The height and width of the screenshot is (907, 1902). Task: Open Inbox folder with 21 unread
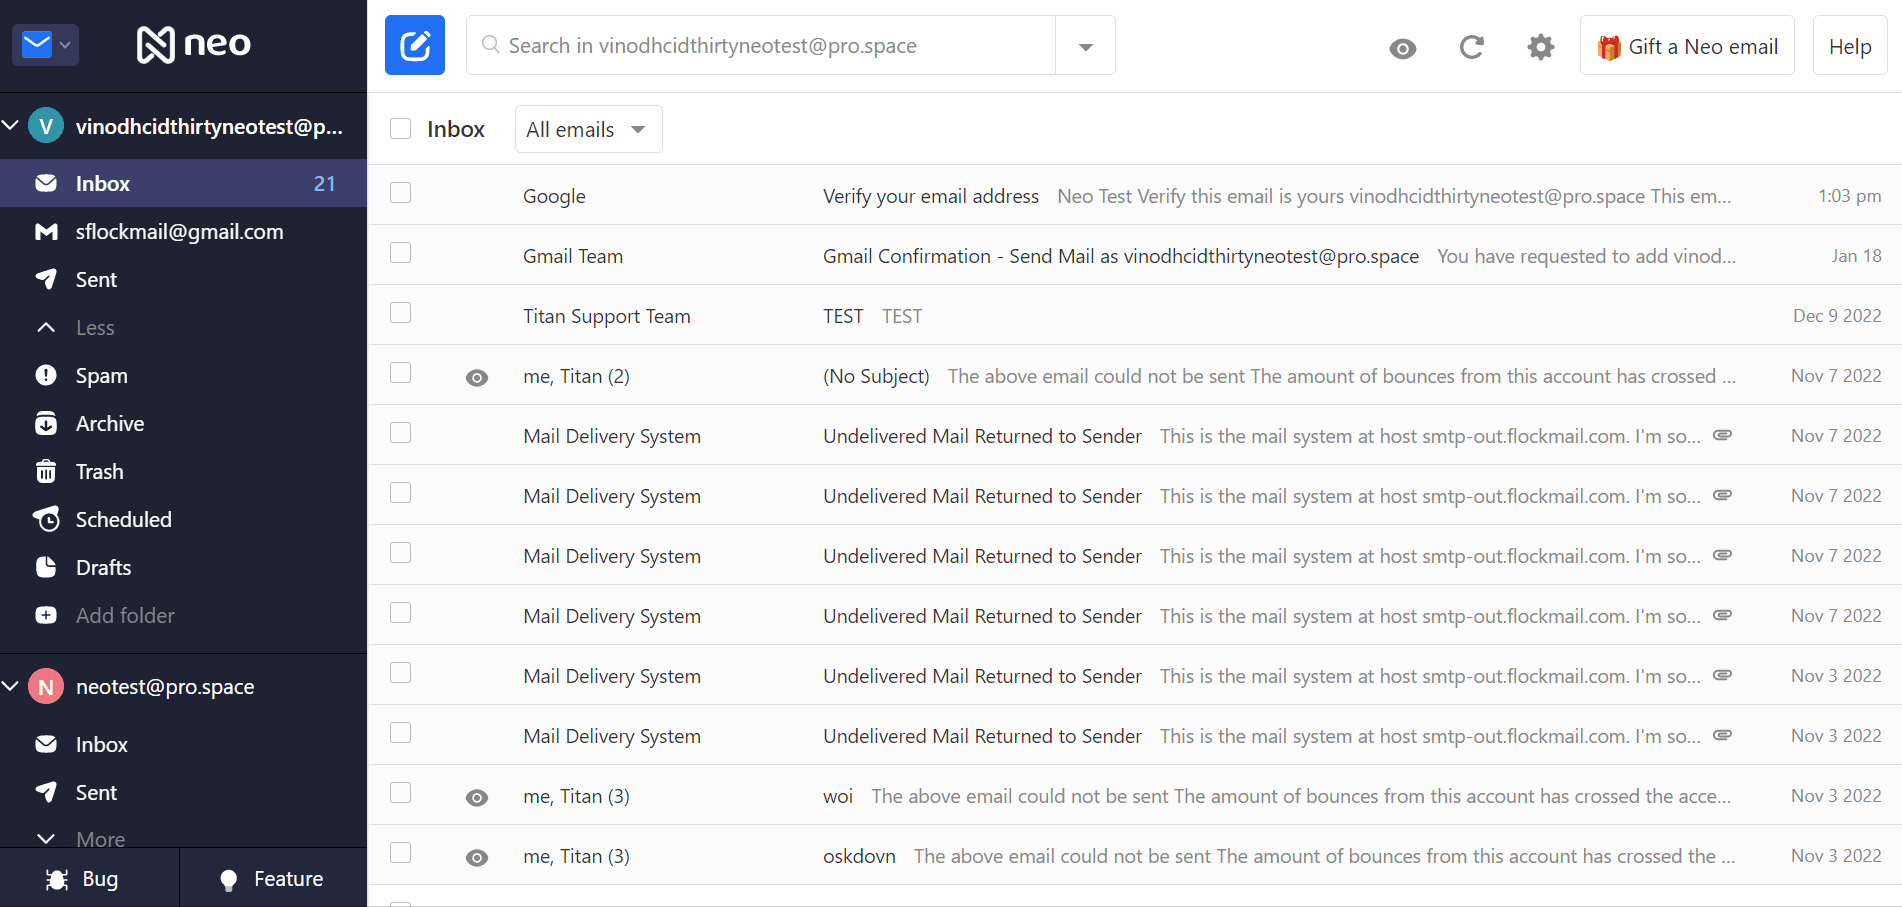click(x=184, y=183)
